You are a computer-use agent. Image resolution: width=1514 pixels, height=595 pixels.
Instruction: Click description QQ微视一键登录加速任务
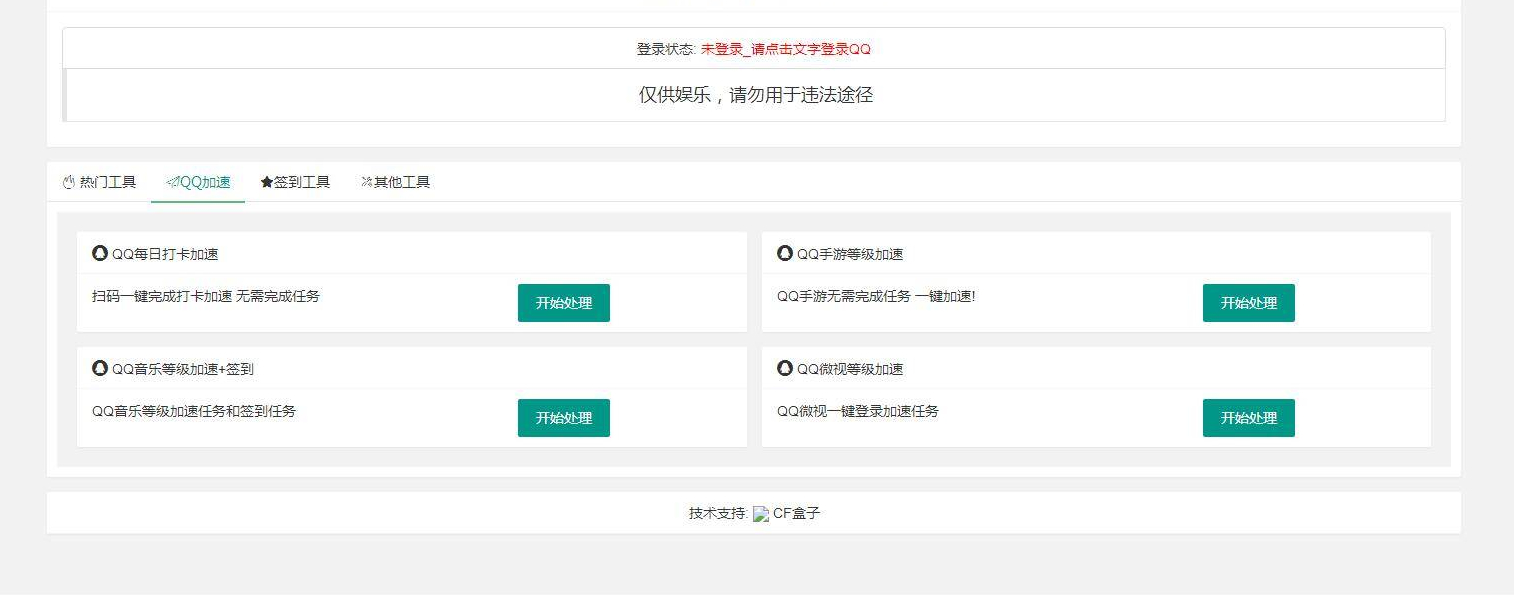pos(858,411)
